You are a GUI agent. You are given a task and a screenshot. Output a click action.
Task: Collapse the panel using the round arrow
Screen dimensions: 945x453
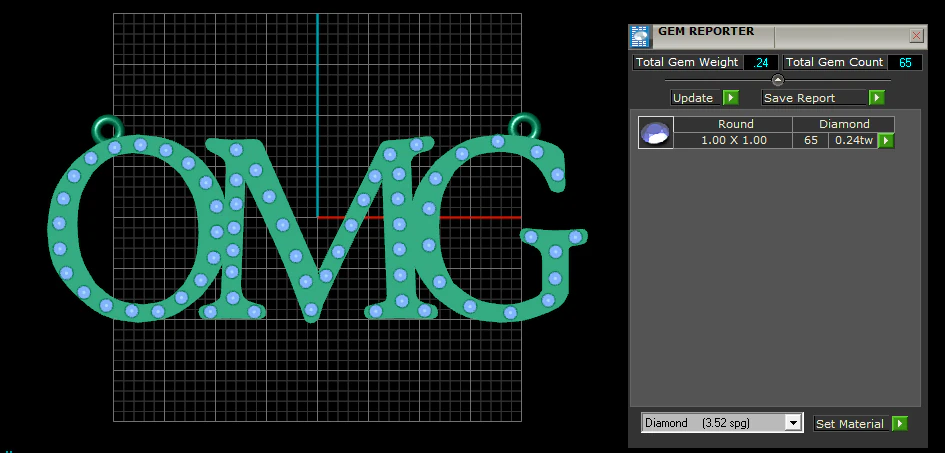tap(777, 80)
